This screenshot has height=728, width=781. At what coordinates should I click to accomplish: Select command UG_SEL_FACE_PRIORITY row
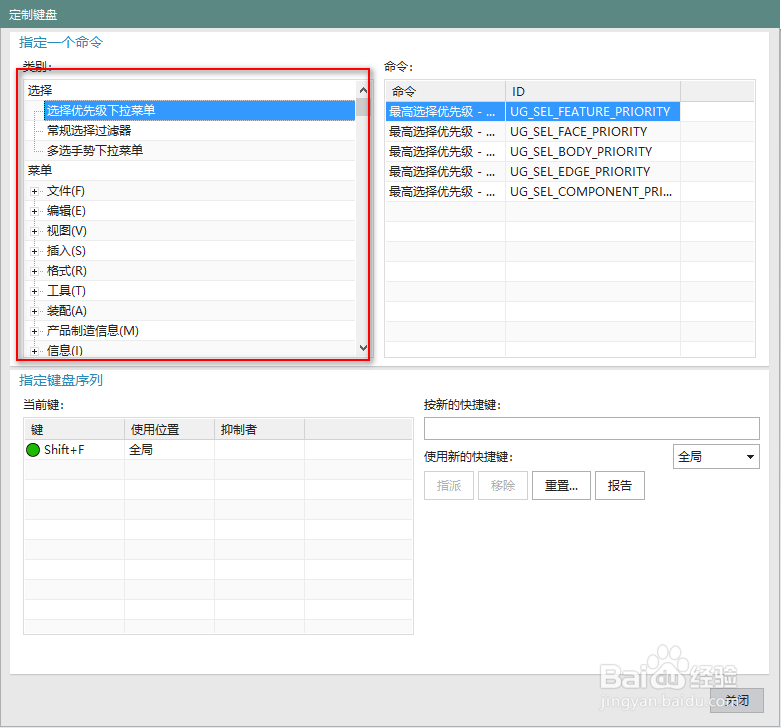coord(533,131)
